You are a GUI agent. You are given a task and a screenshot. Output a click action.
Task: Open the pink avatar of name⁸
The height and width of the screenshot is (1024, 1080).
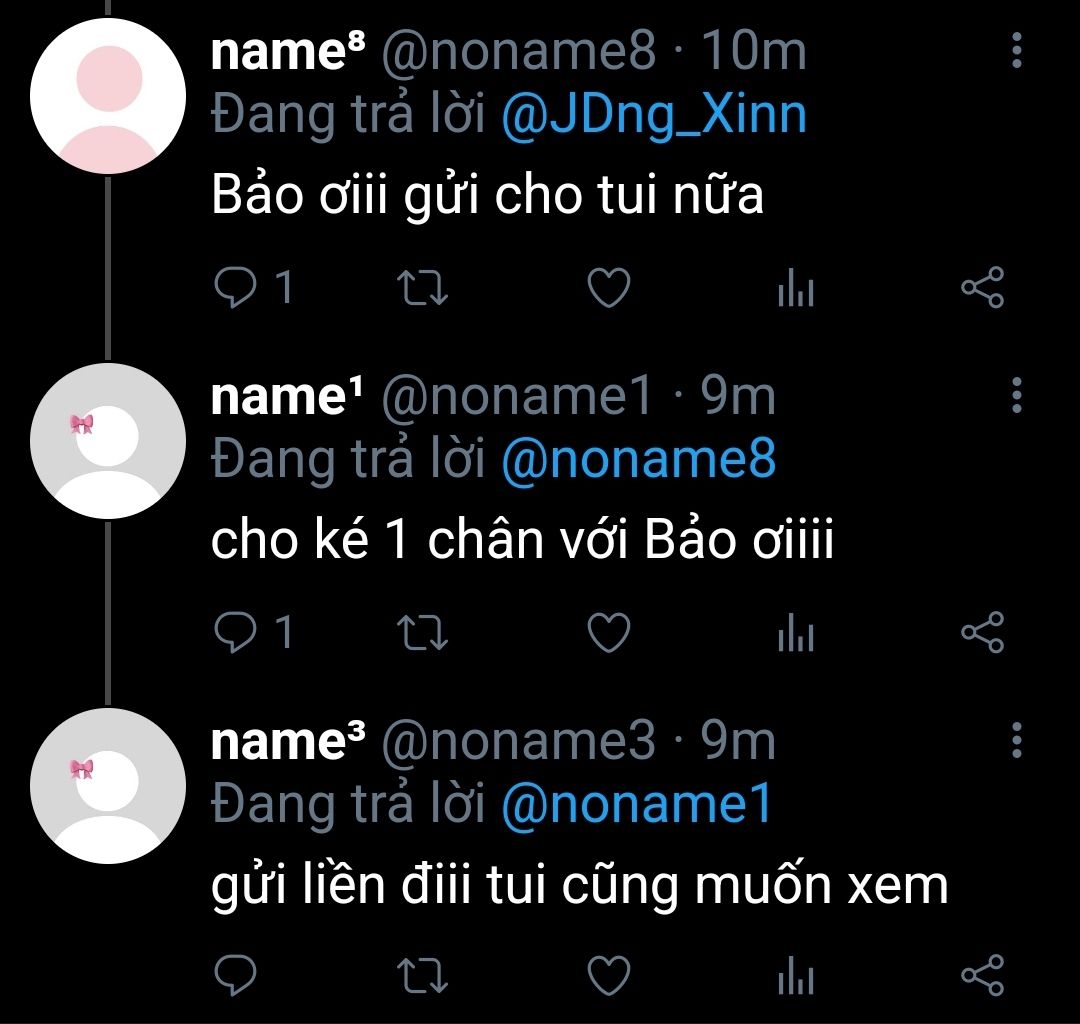108,95
